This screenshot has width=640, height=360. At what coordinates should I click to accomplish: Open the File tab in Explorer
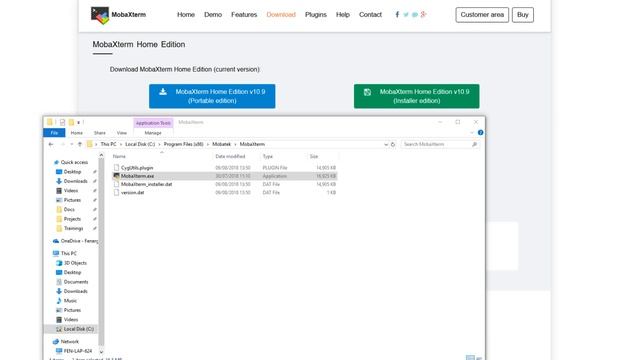(x=54, y=133)
